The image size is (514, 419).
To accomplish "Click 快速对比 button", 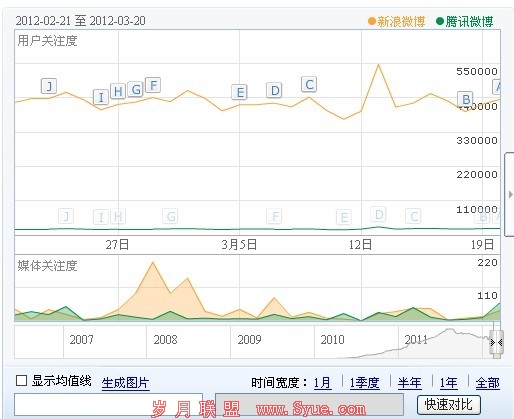I will (x=449, y=405).
